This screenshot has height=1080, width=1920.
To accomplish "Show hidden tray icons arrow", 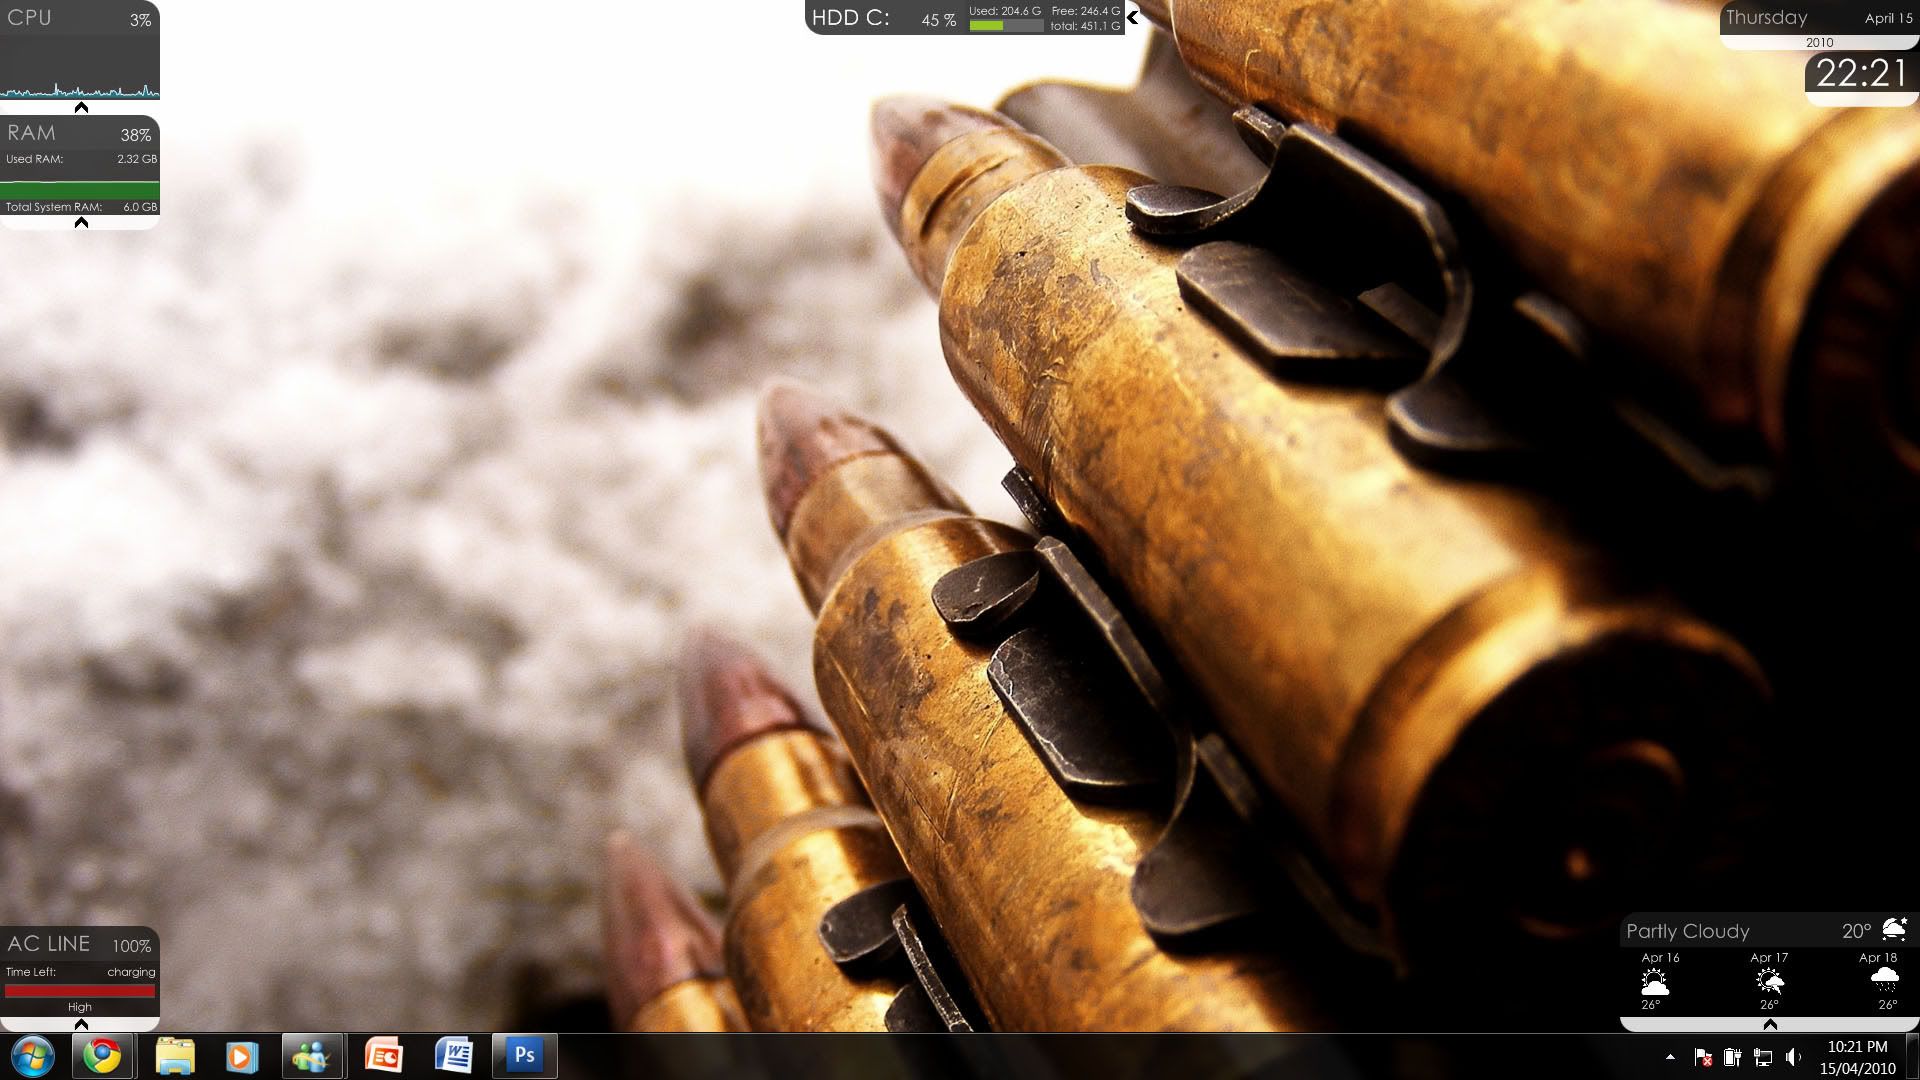I will point(1670,1057).
